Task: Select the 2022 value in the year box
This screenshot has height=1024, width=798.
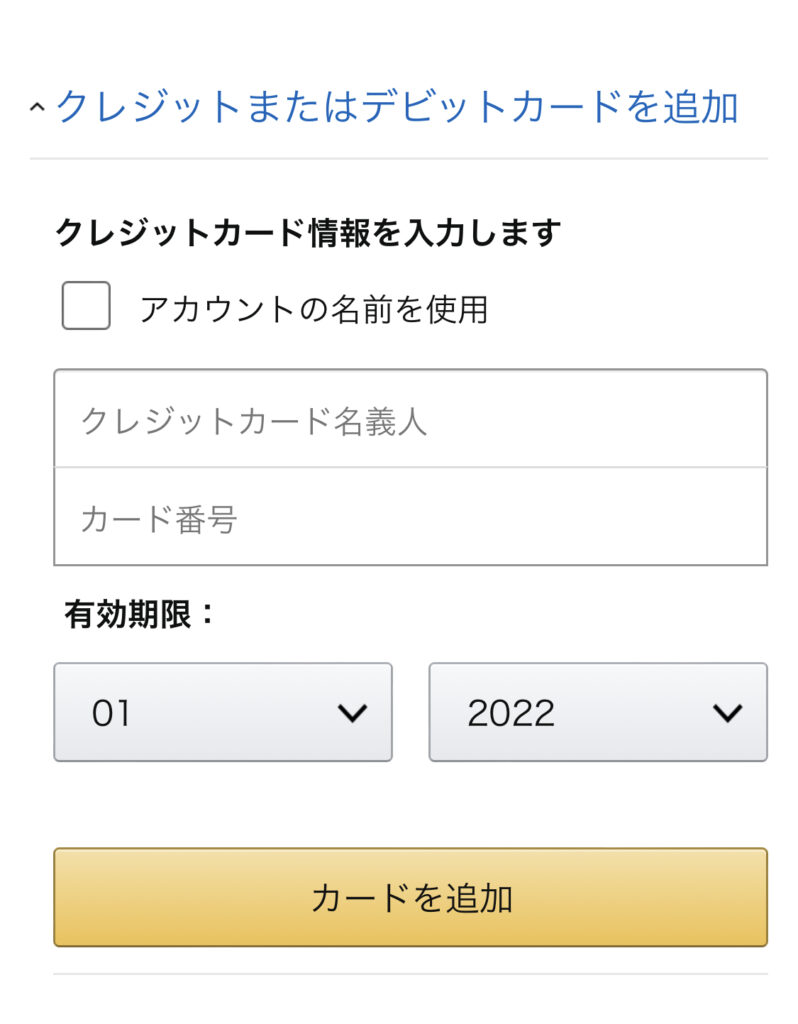Action: pyautogui.click(x=511, y=712)
